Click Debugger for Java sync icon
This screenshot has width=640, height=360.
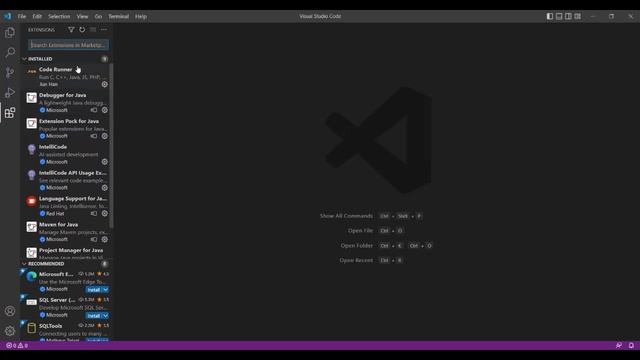(94, 110)
